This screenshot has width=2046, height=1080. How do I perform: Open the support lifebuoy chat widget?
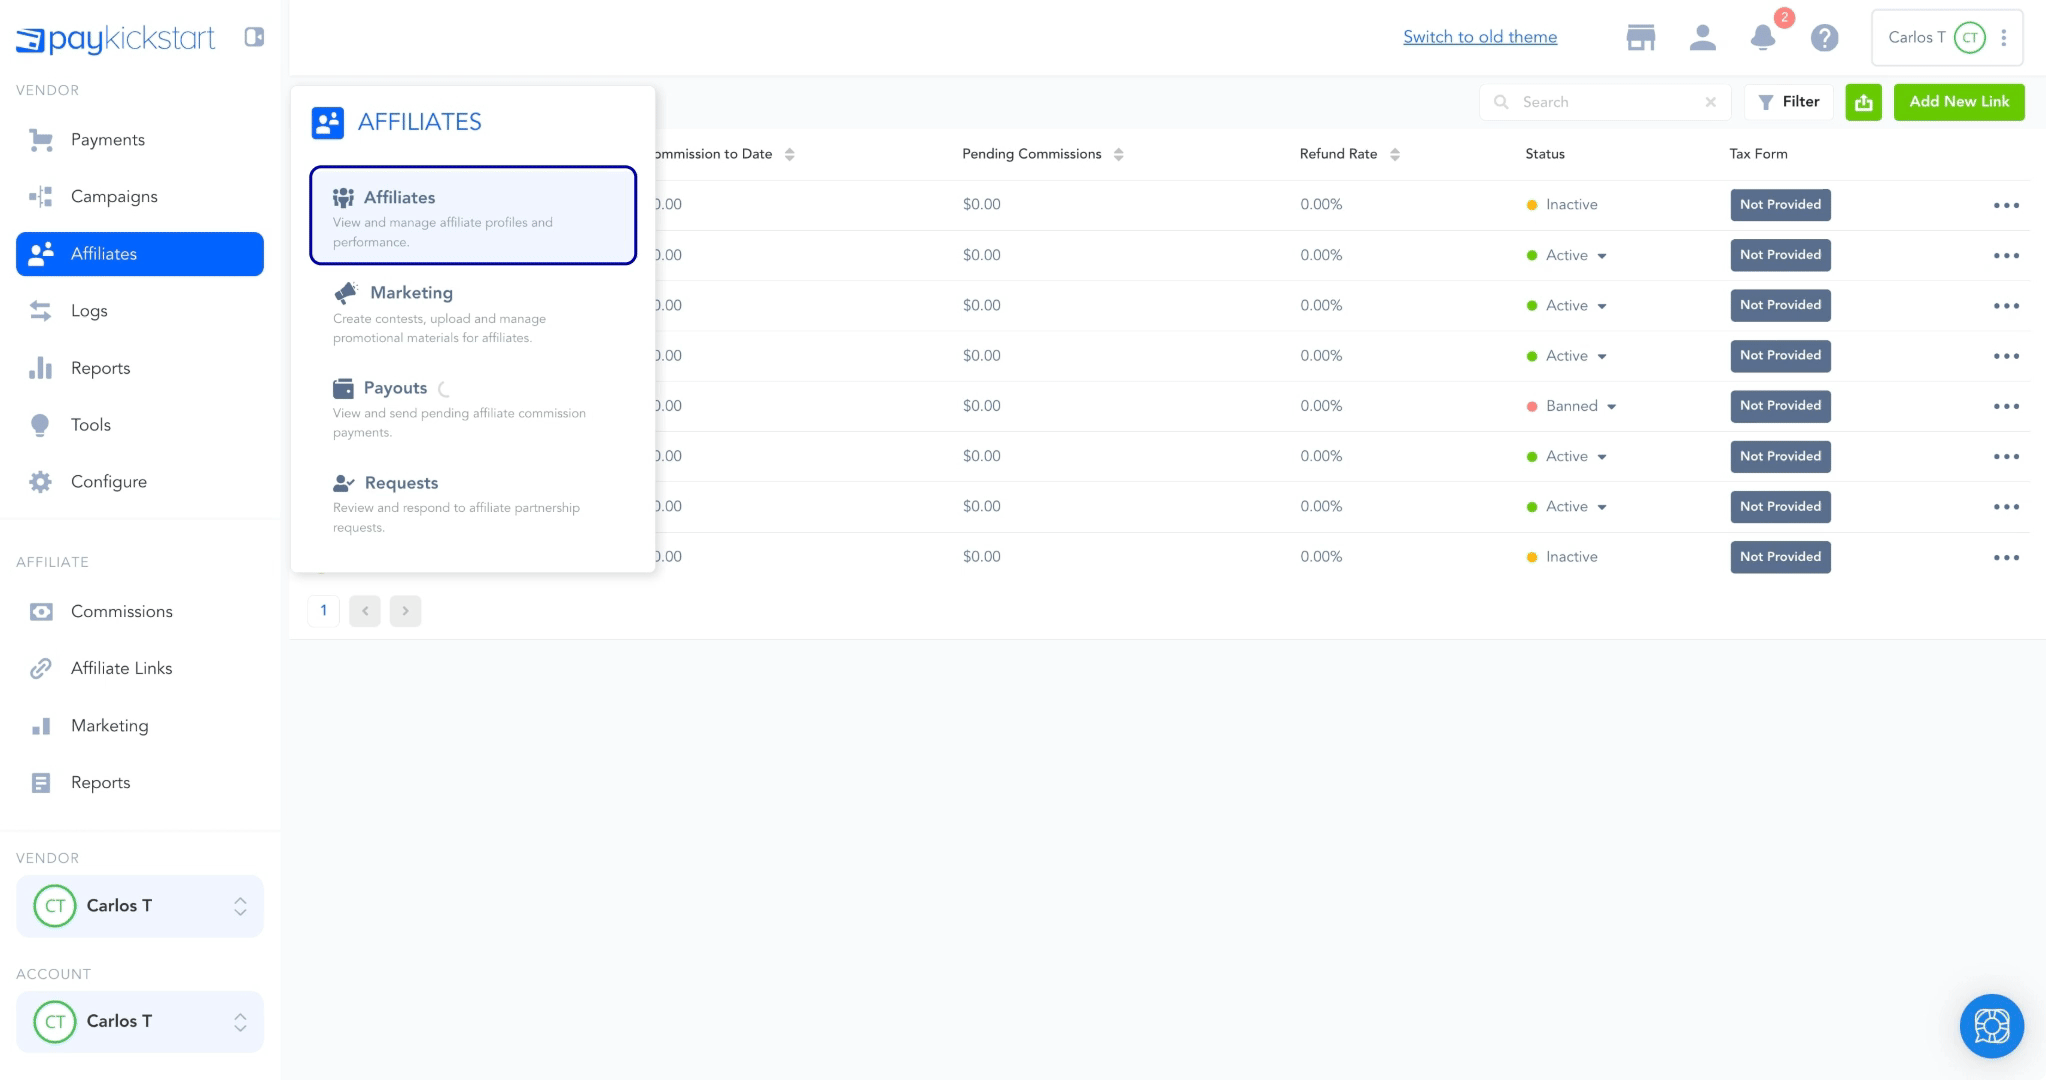[x=1991, y=1025]
